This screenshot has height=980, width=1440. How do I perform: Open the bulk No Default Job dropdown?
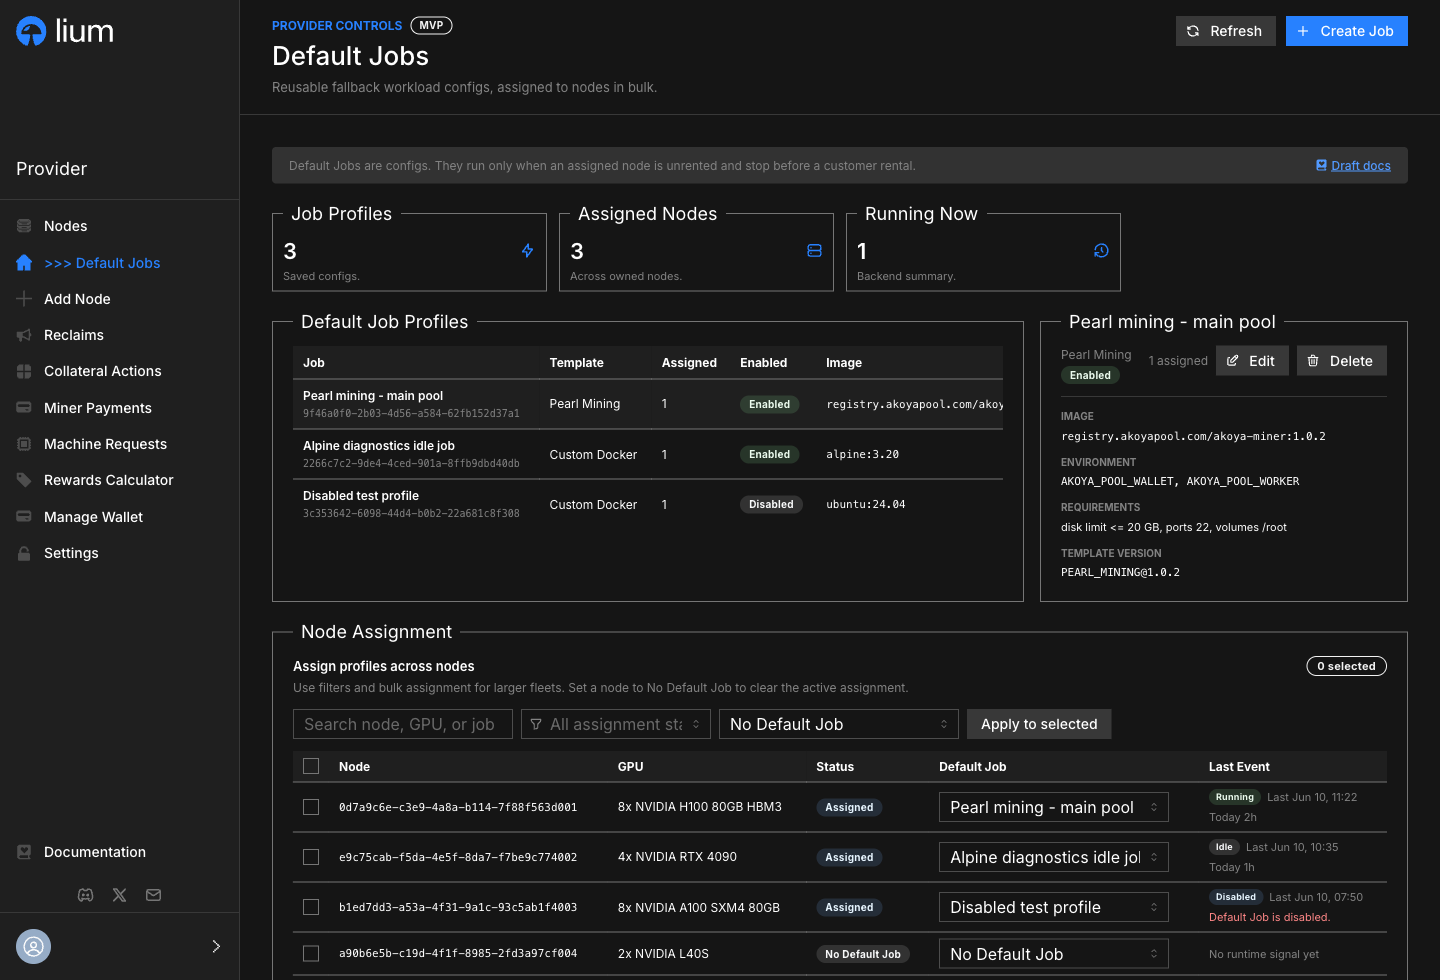point(839,724)
